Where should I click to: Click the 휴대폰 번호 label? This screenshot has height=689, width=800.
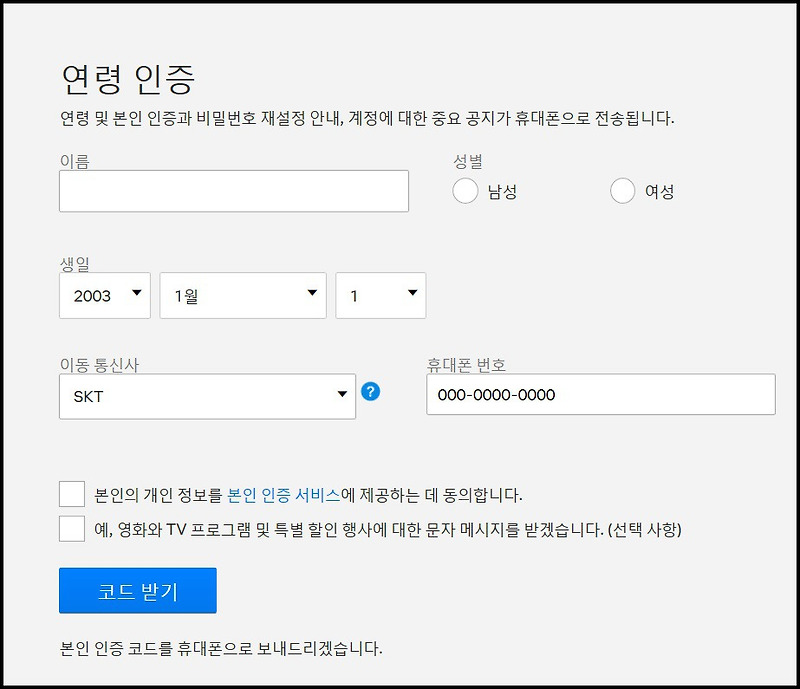click(x=466, y=365)
